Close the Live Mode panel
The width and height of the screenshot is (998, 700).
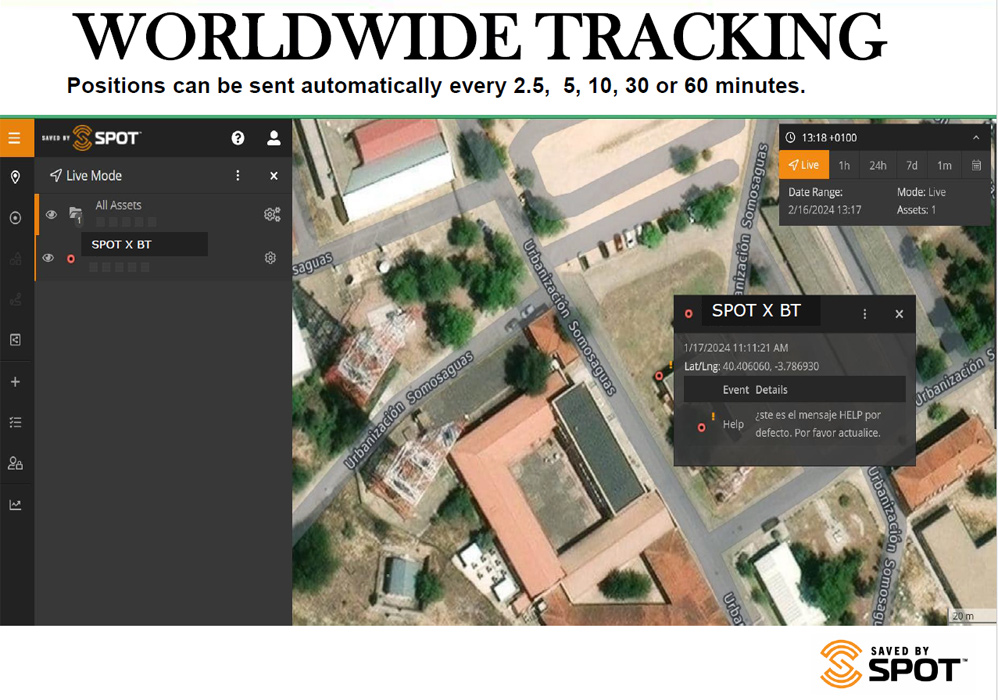tap(274, 176)
